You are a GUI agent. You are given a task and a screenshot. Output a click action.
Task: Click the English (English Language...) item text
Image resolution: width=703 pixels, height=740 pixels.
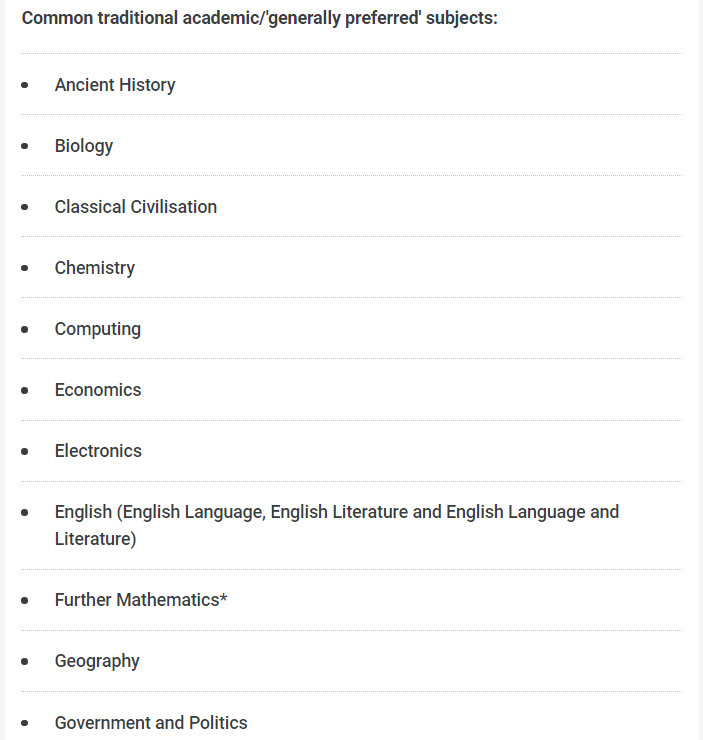[x=336, y=512]
